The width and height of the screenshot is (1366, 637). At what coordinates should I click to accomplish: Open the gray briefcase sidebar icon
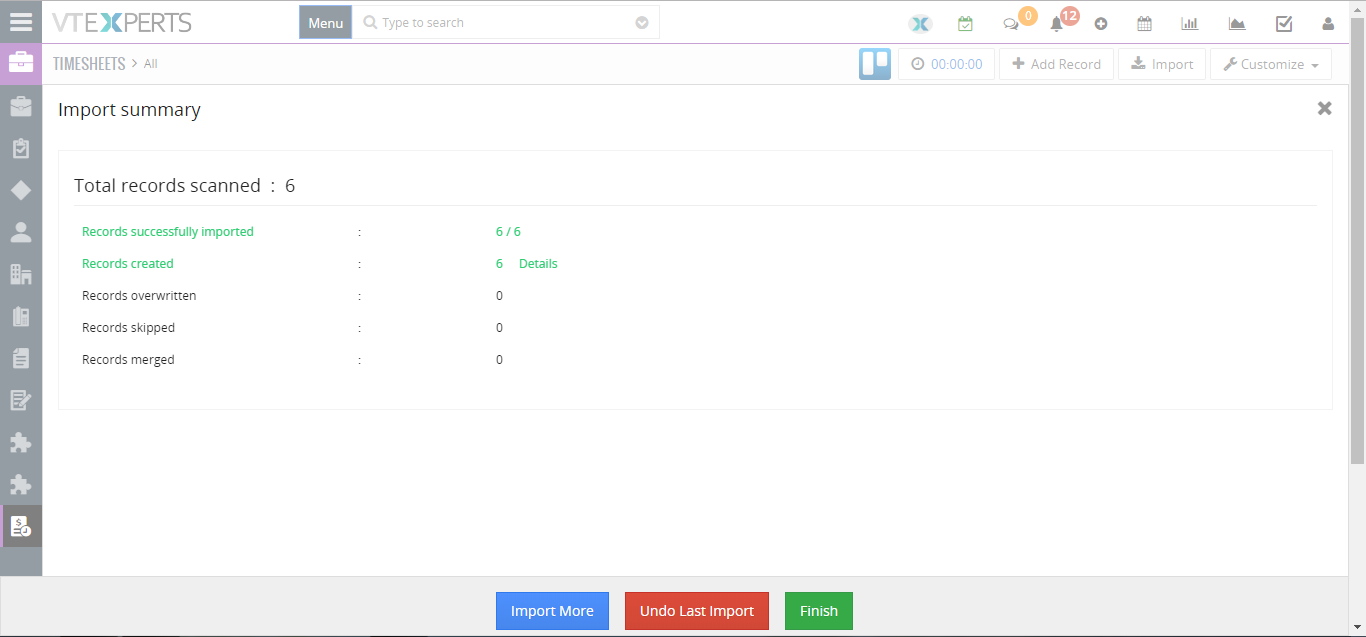point(21,106)
